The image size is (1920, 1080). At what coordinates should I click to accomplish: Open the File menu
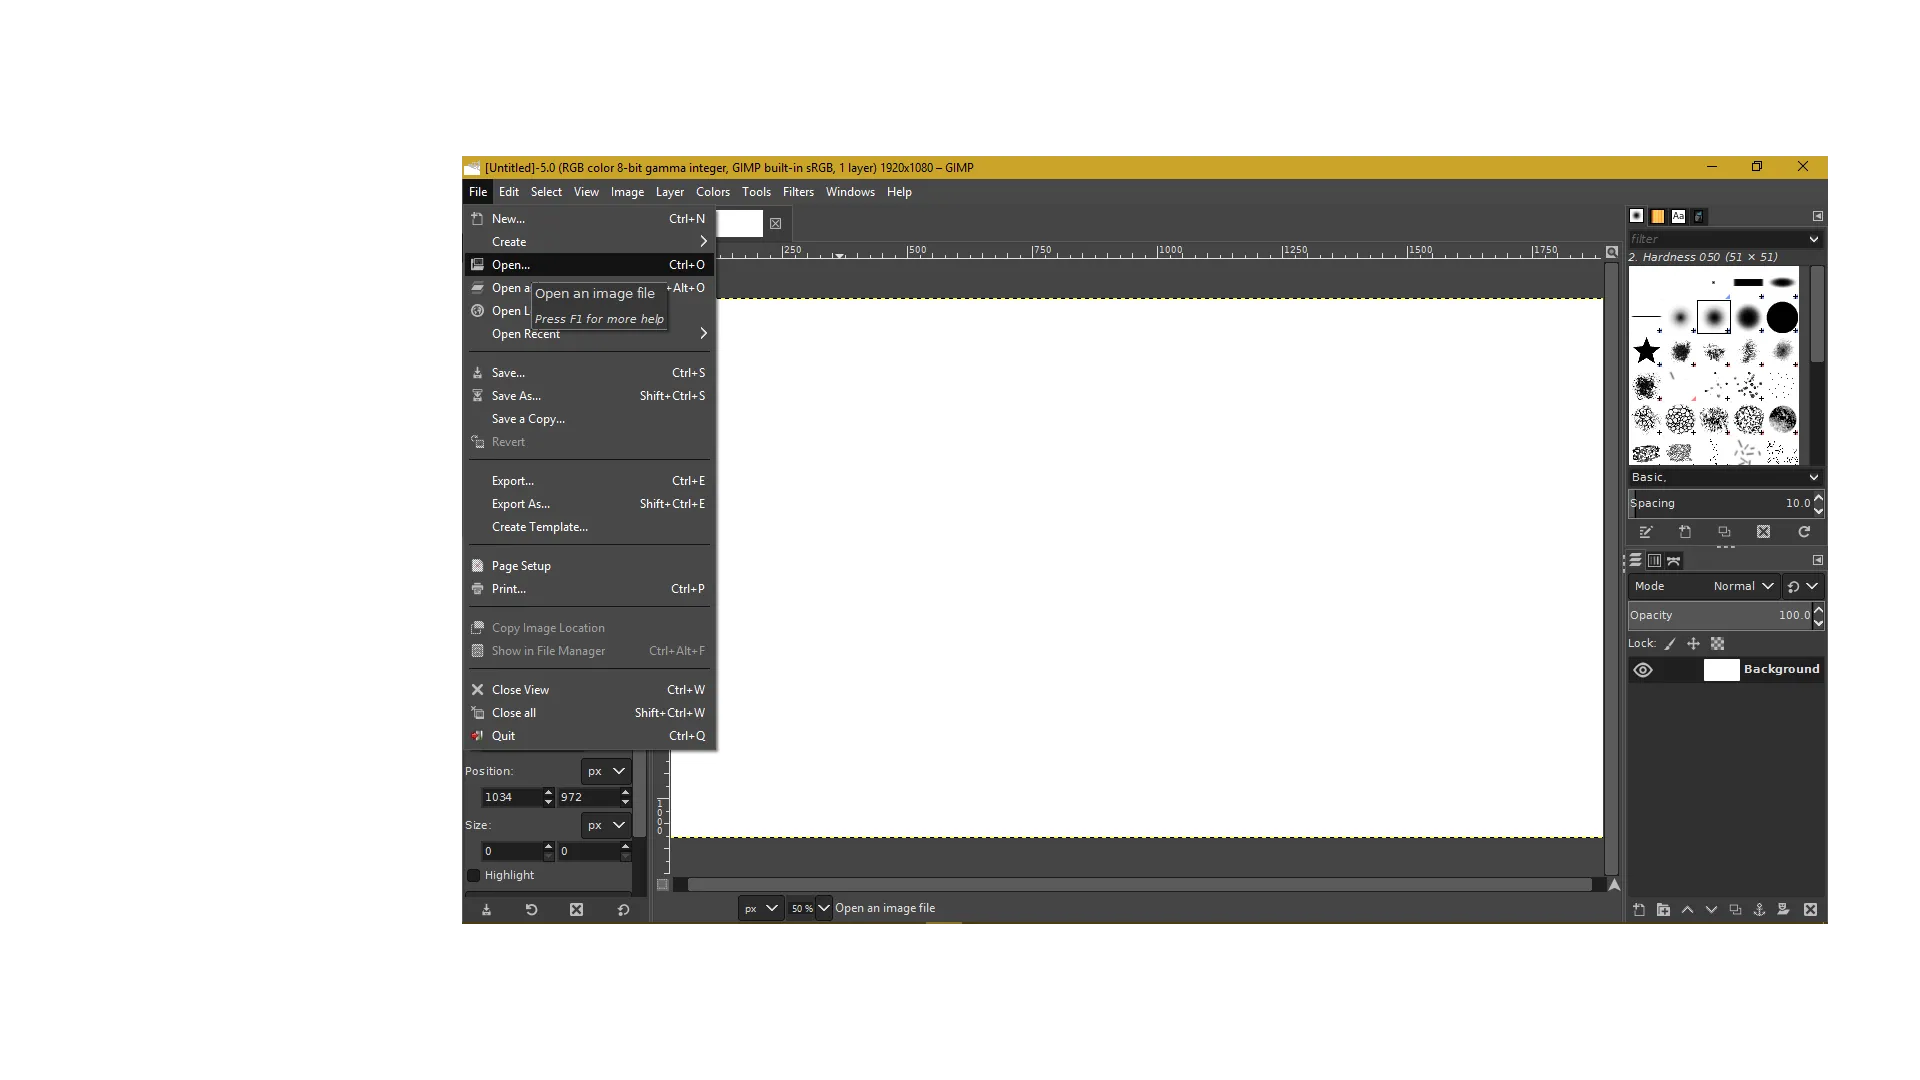tap(477, 192)
